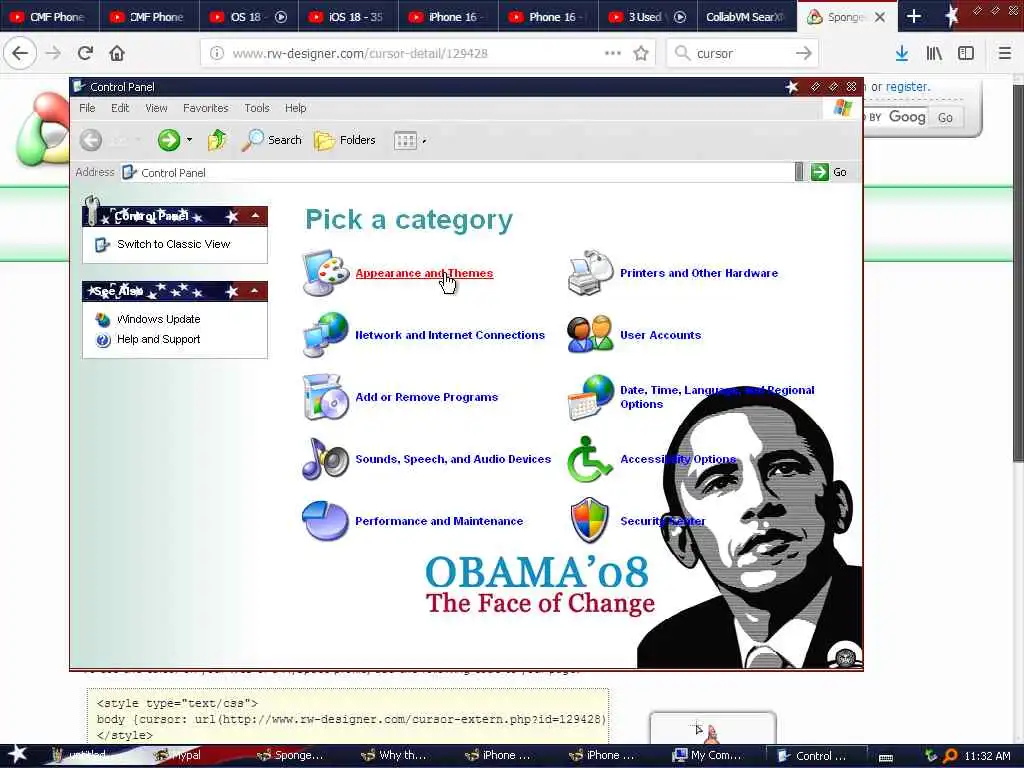
Task: Open the Help menu
Action: (295, 108)
